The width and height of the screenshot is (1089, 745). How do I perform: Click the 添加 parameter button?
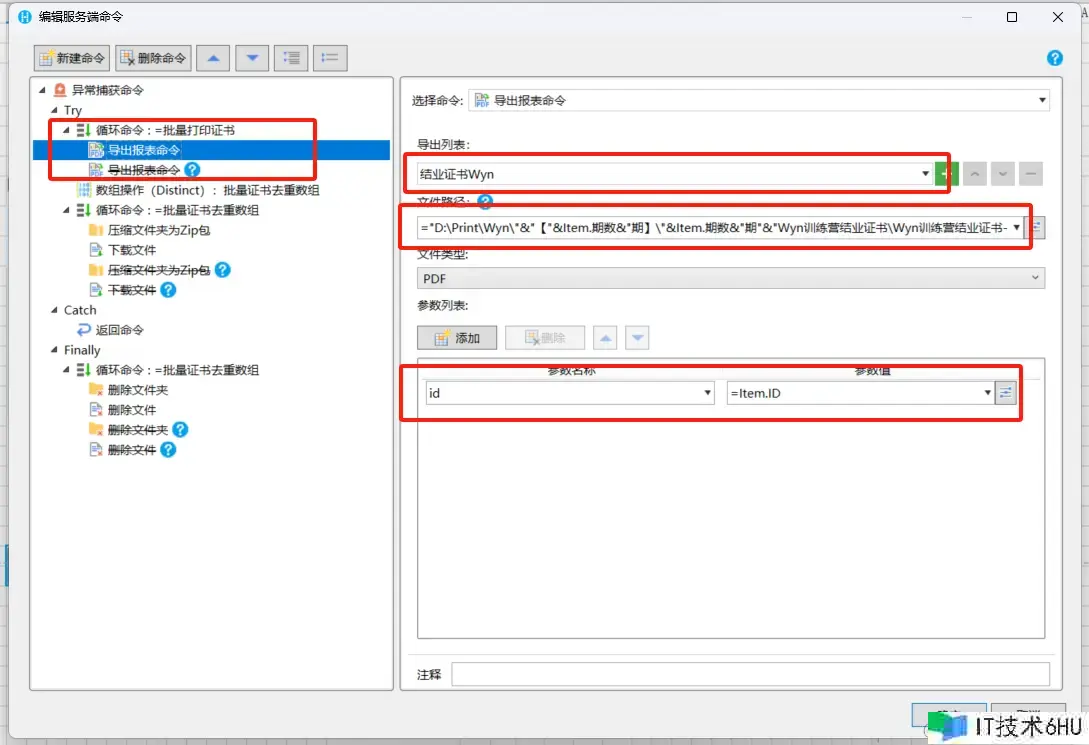click(457, 338)
